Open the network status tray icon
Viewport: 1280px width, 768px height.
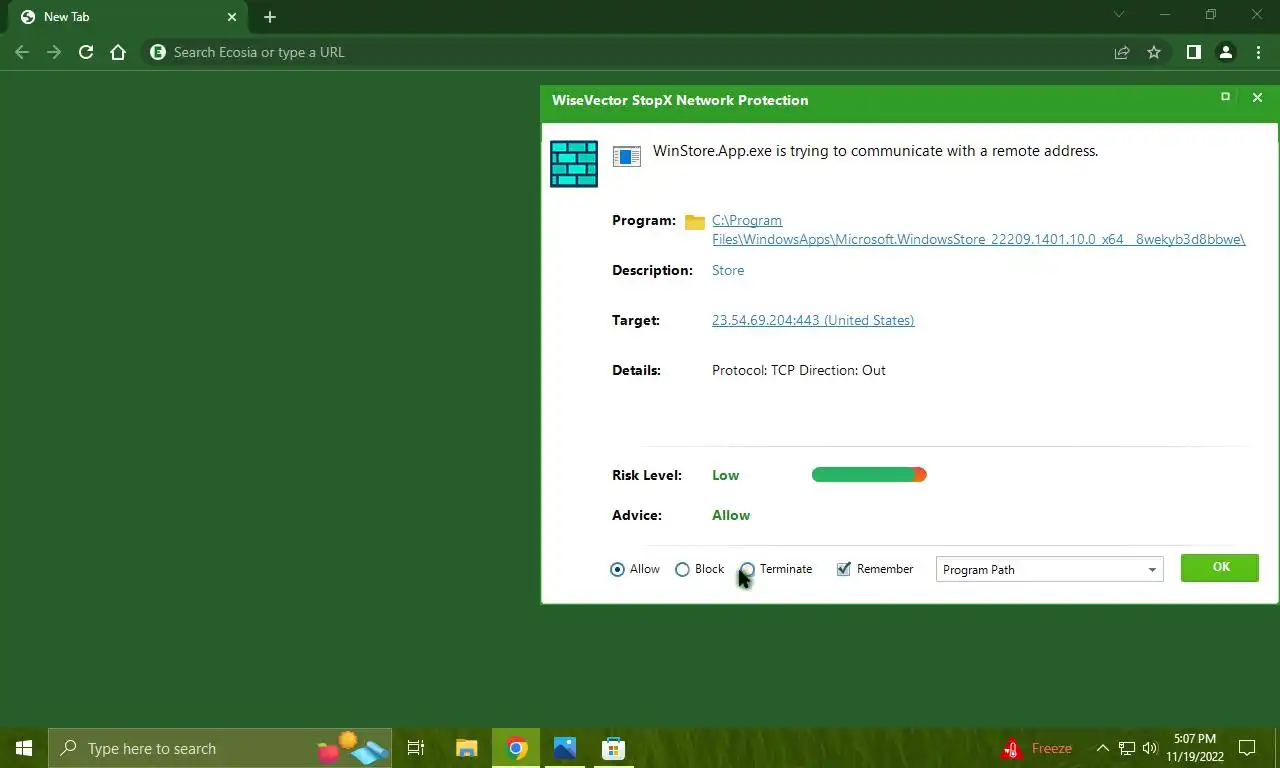[1126, 748]
